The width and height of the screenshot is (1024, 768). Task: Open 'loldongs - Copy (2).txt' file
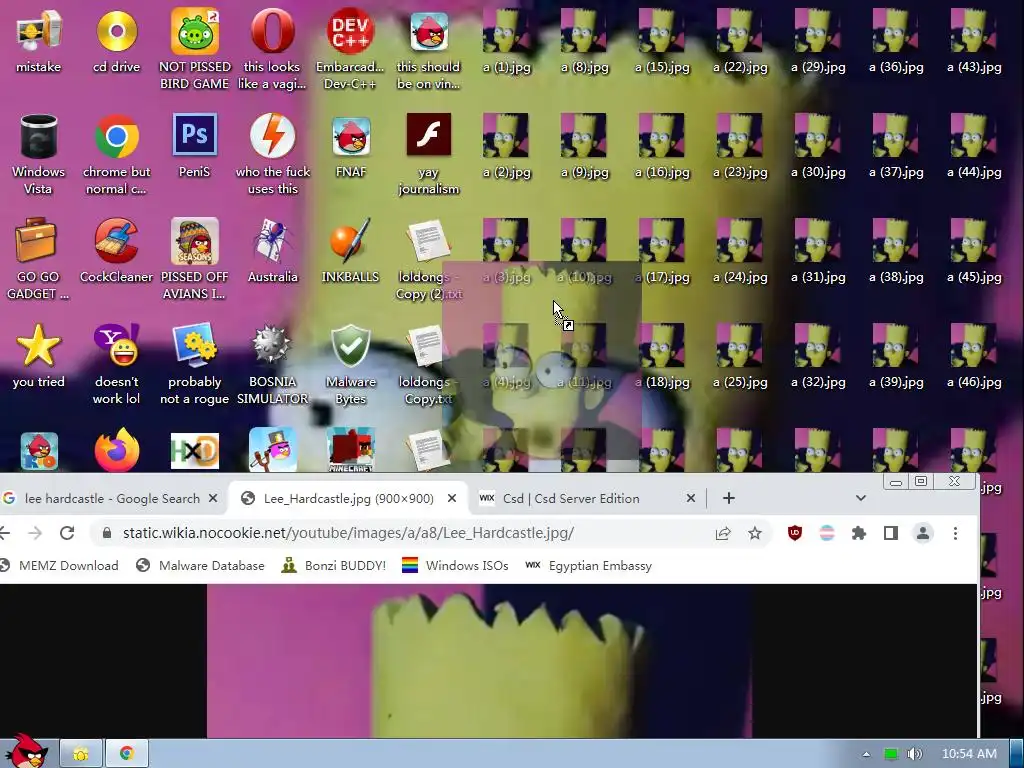[428, 259]
